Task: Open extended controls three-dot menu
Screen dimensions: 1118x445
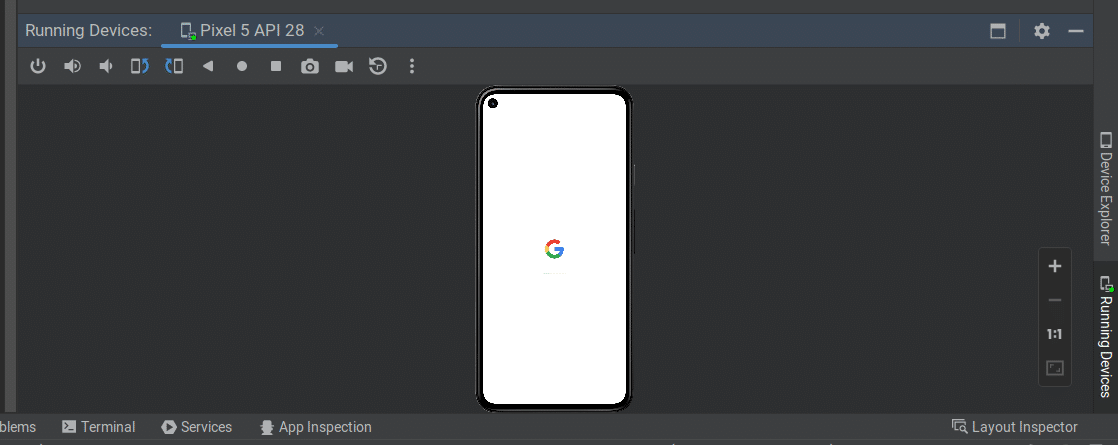Action: [411, 66]
